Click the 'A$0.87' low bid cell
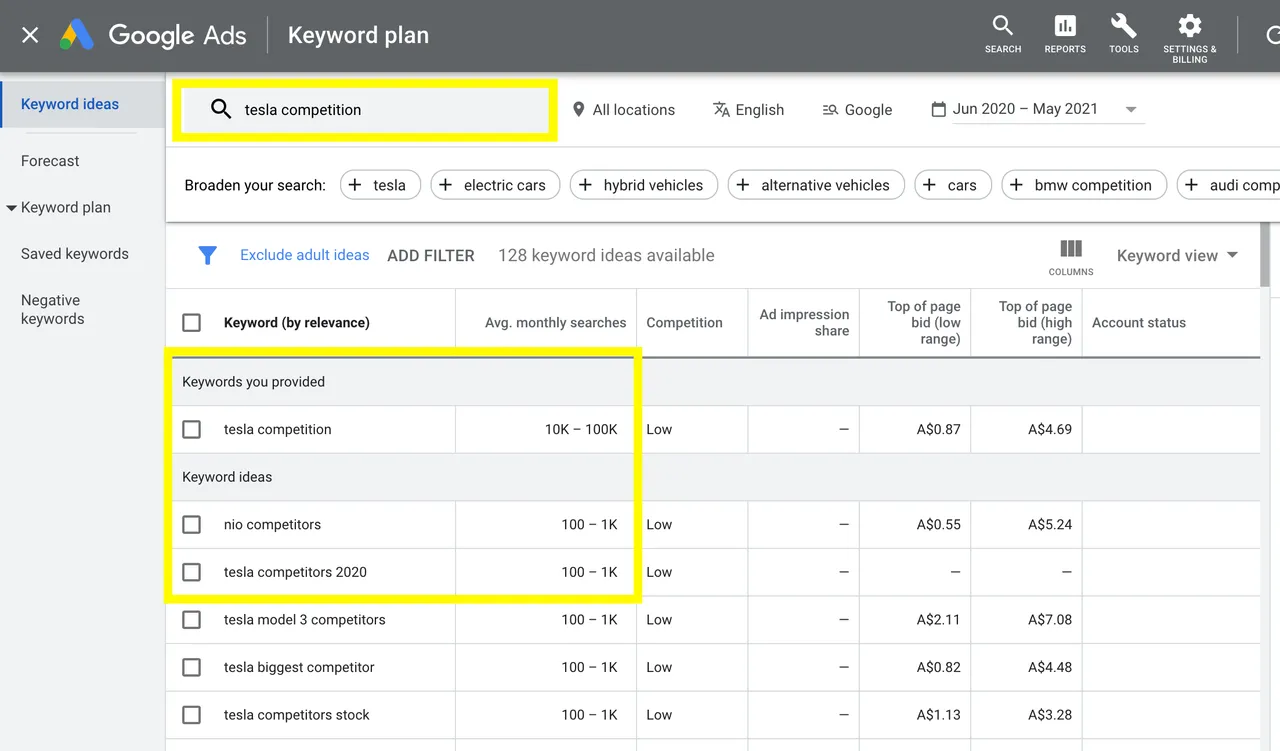 tap(938, 429)
